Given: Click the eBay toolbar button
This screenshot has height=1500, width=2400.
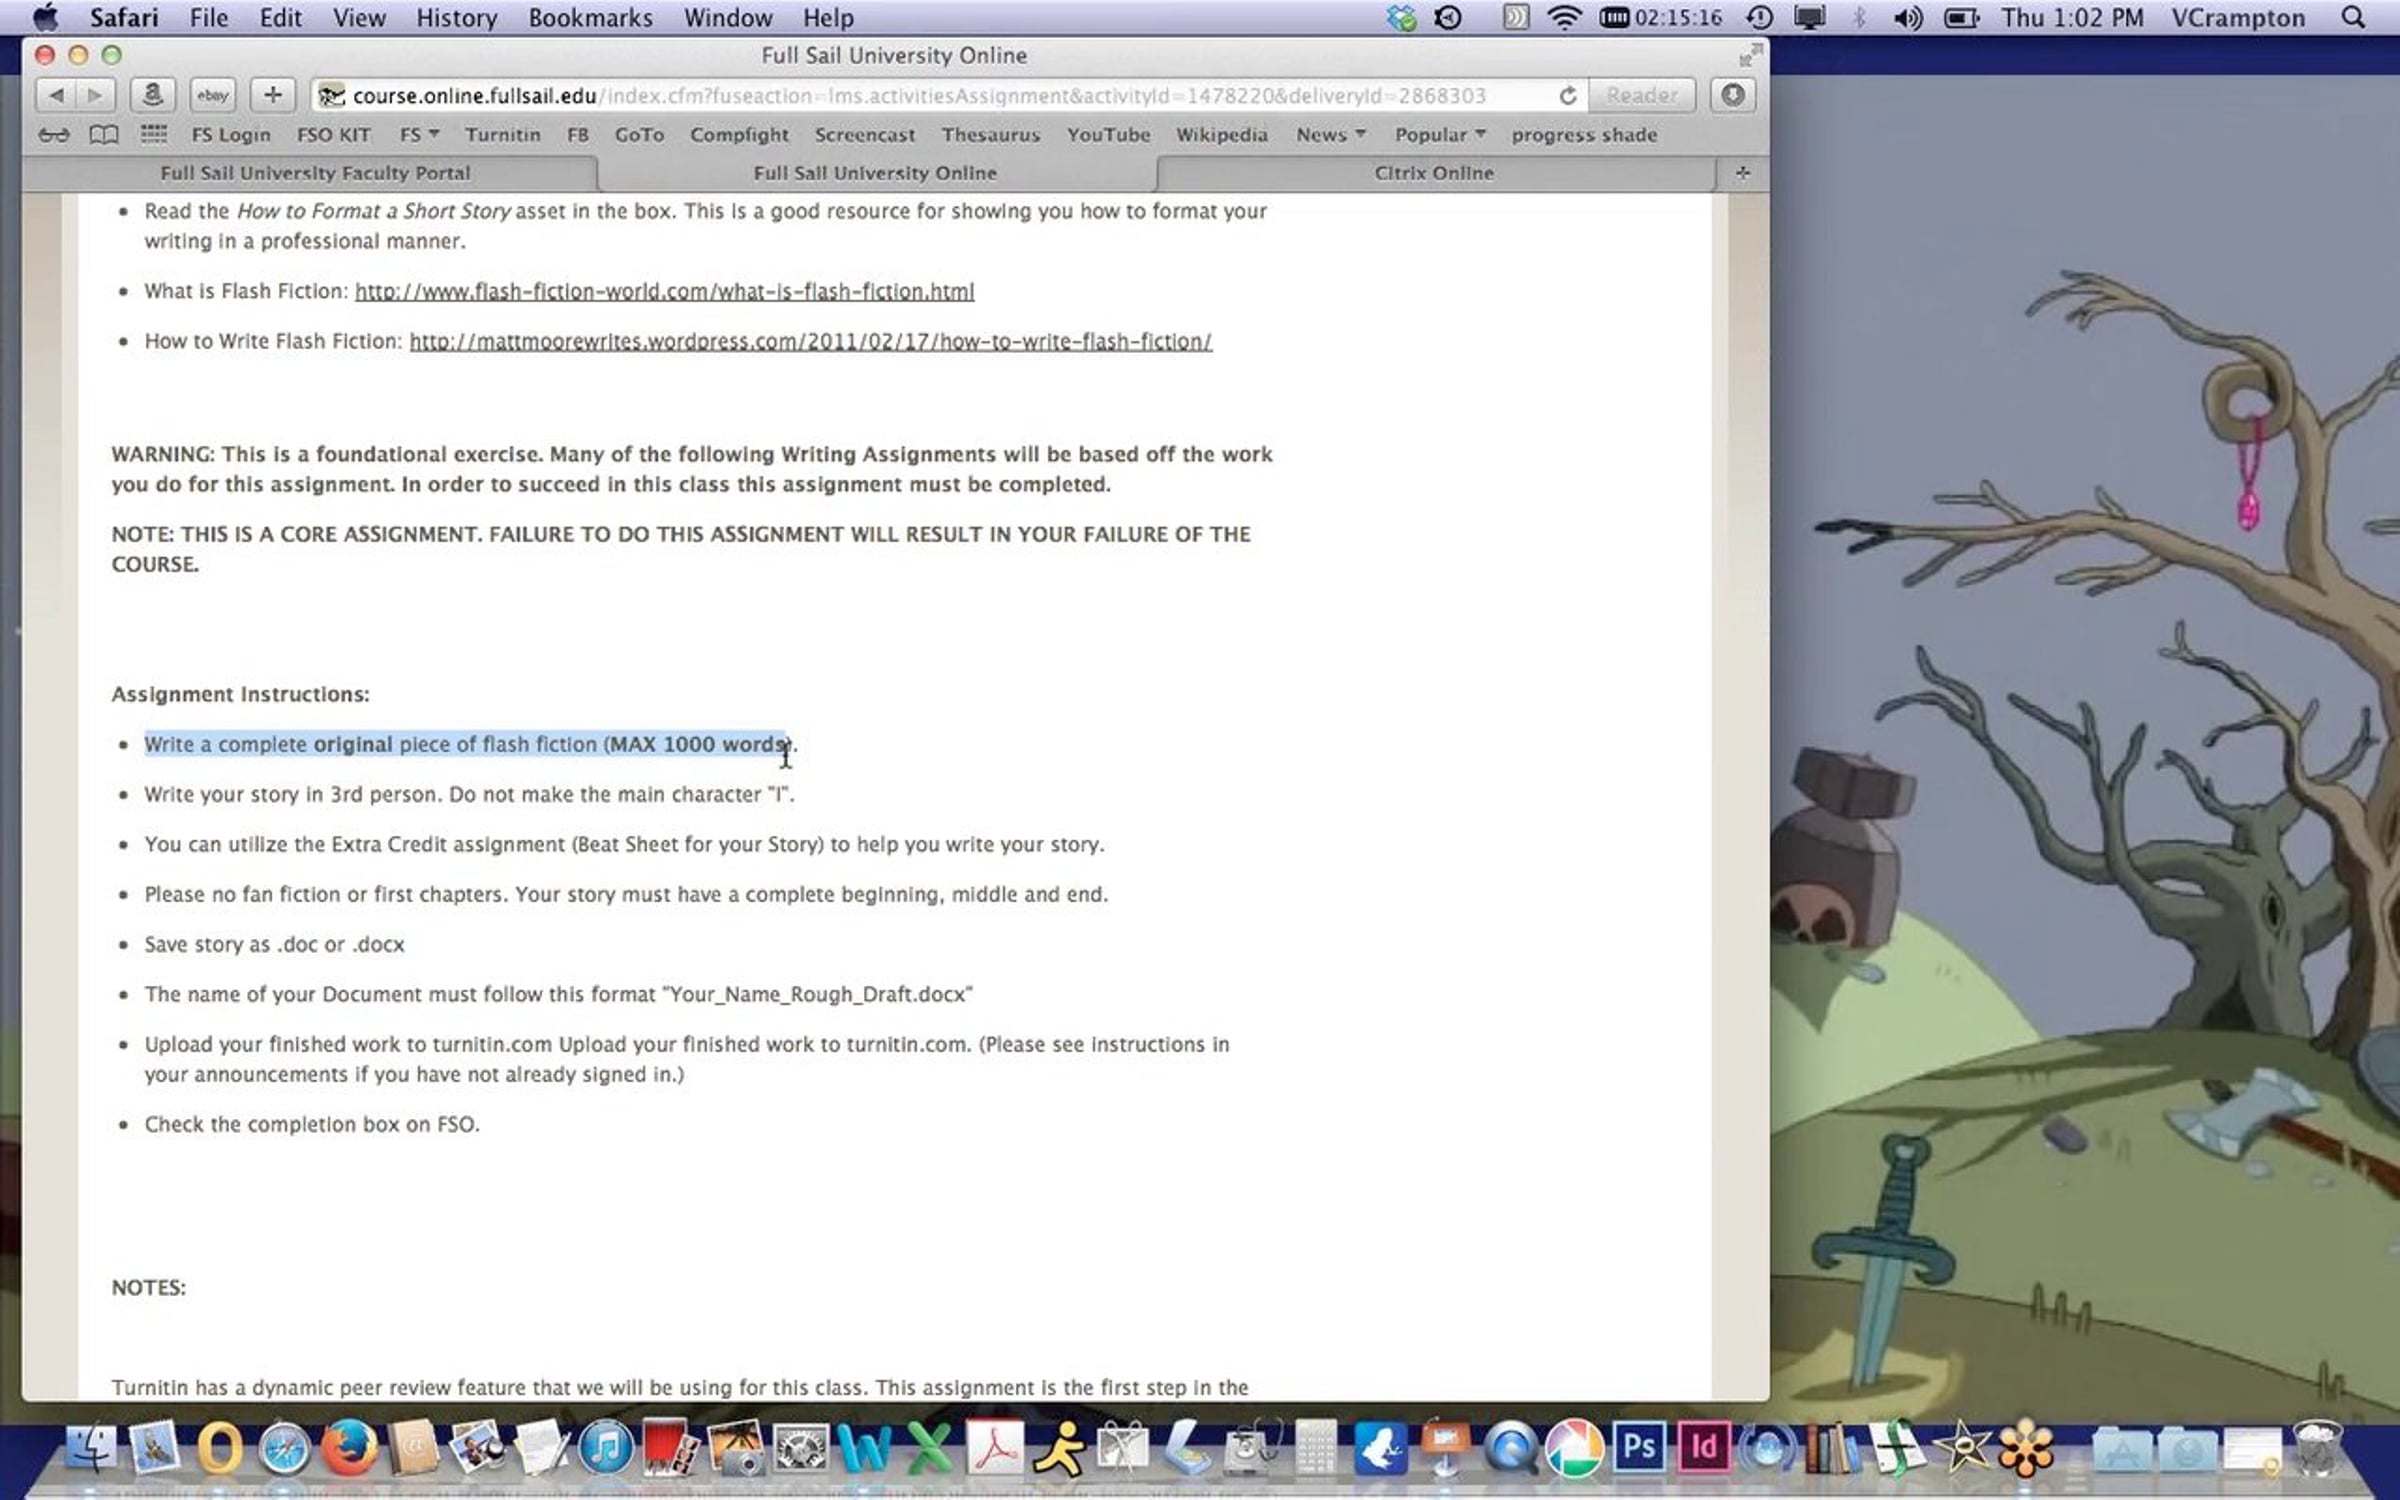Looking at the screenshot, I should click(212, 95).
